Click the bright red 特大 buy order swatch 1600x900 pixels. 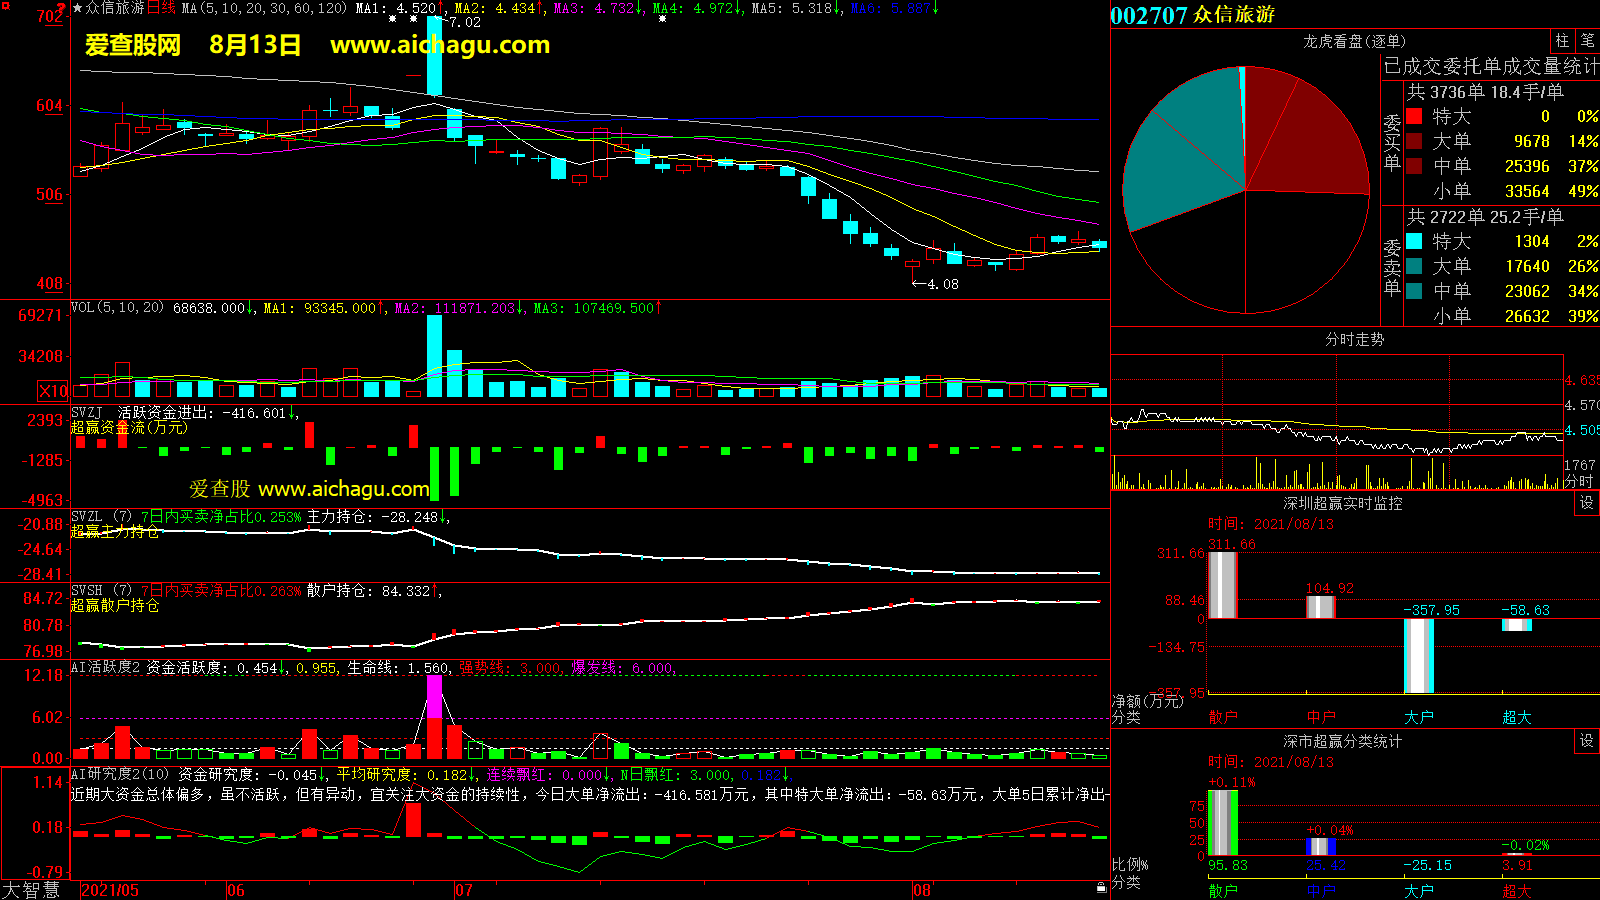1414,116
